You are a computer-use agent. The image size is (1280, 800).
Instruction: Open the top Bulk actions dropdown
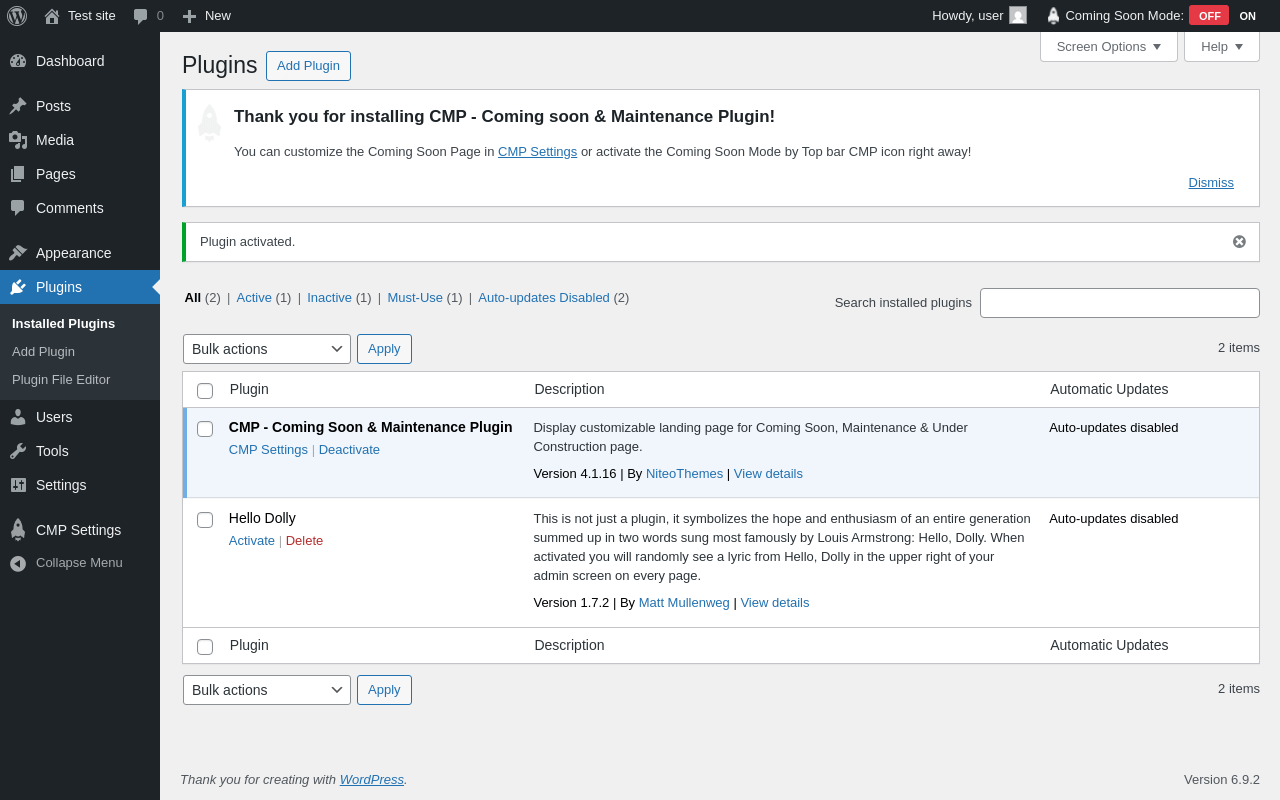pos(267,349)
